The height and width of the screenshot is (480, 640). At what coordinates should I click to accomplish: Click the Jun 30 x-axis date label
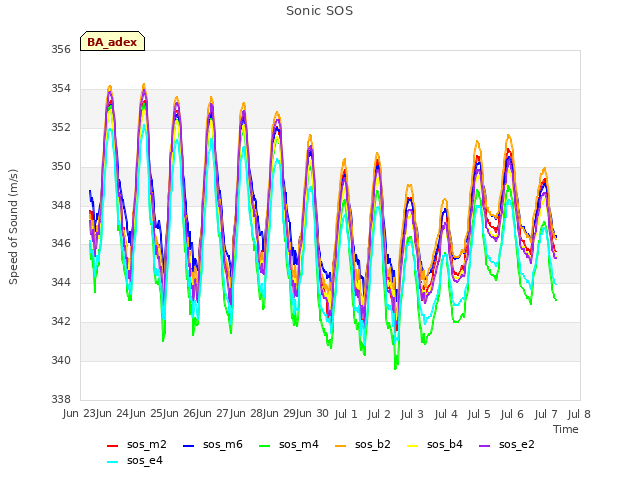coord(312,414)
